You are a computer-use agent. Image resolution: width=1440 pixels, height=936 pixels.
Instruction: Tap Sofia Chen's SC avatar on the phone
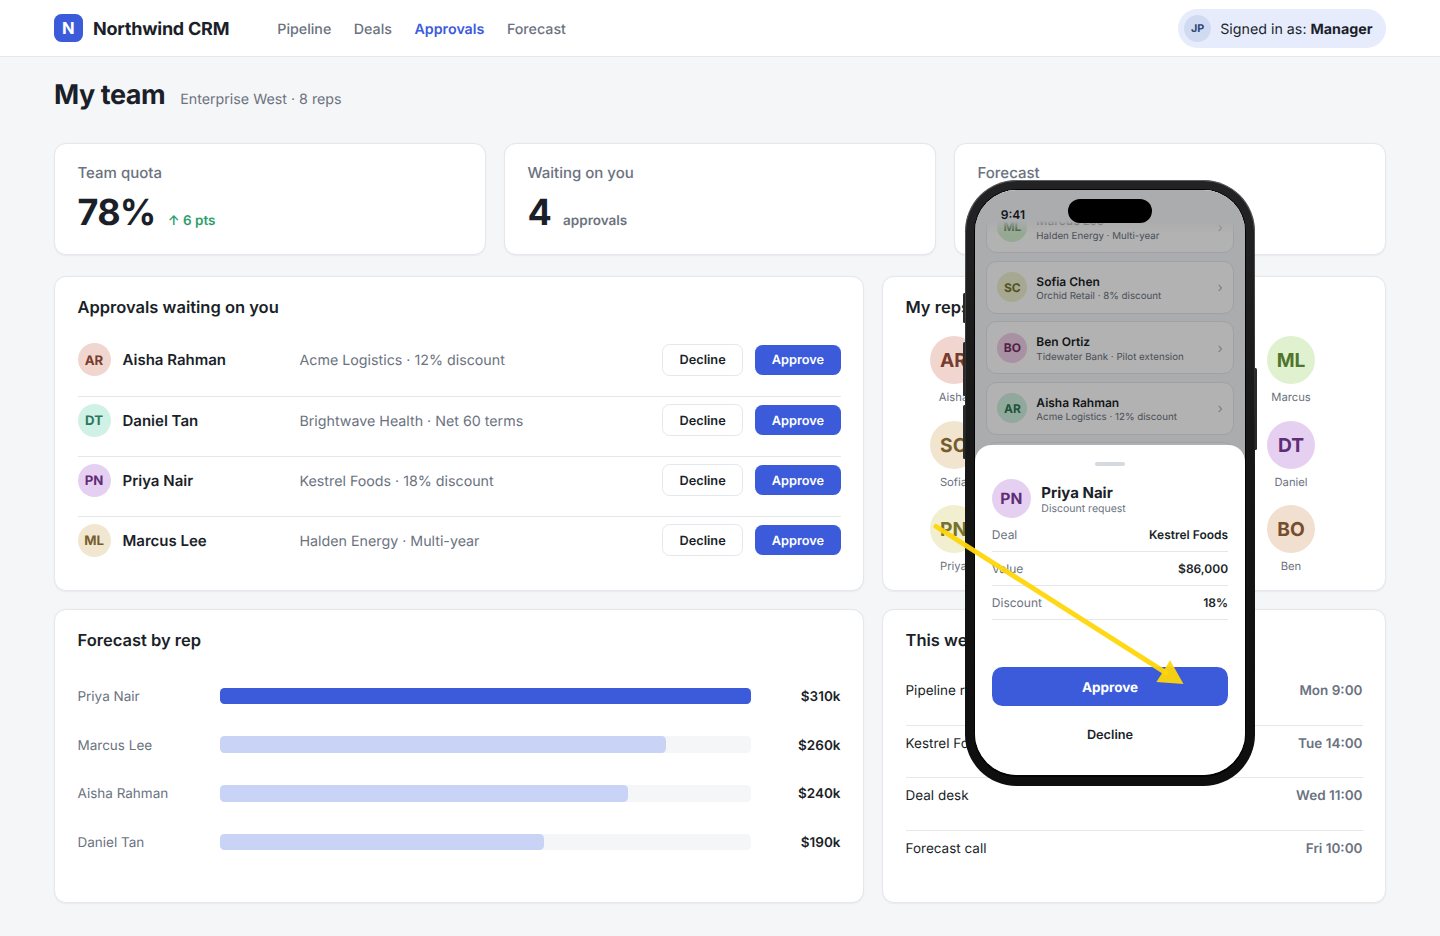[1012, 288]
